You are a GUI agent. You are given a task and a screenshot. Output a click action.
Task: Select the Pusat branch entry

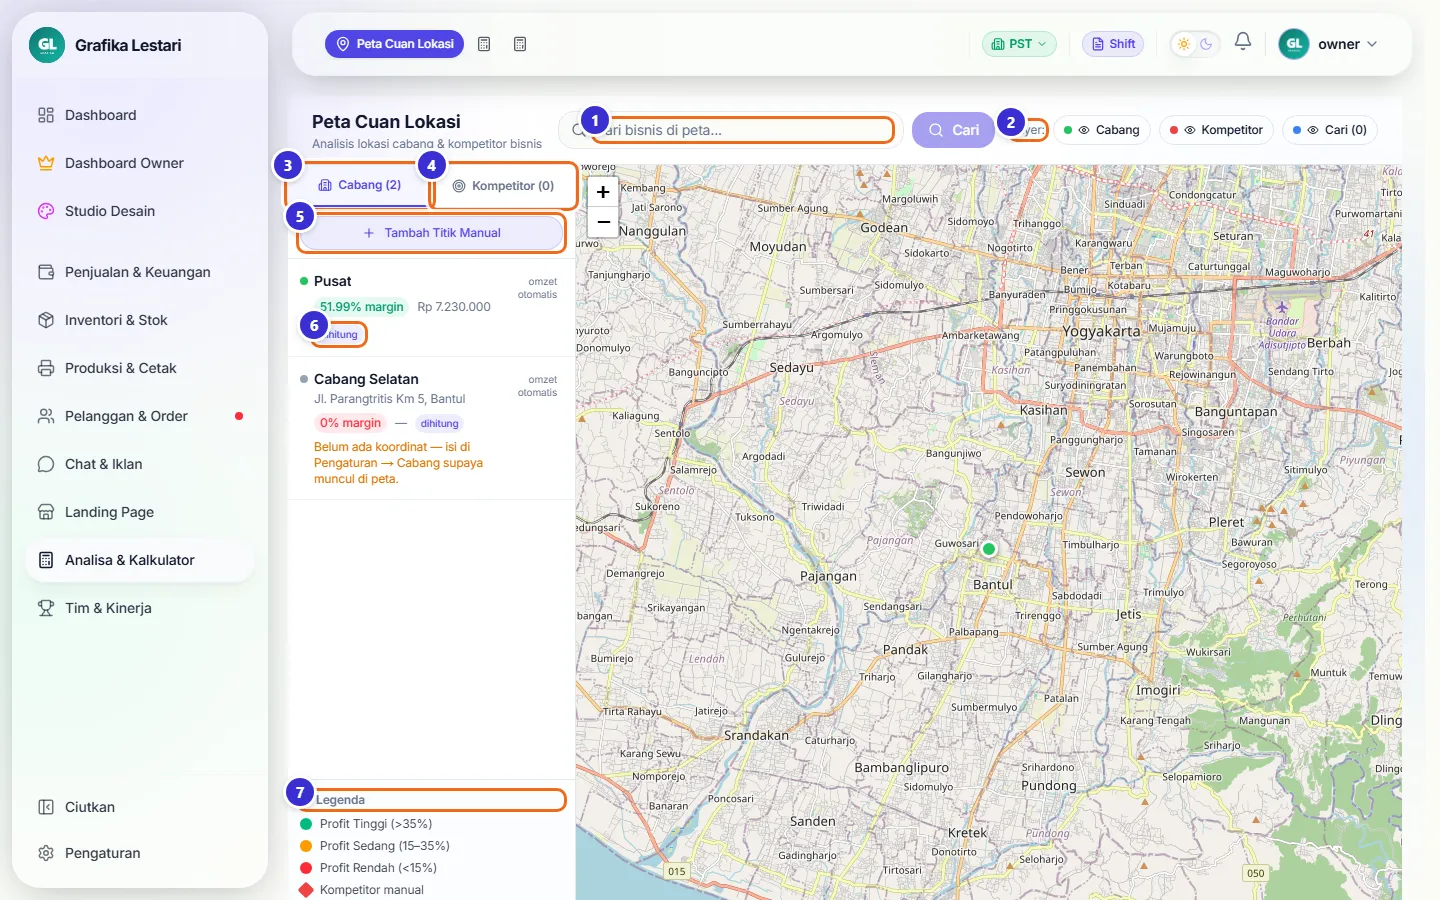click(431, 308)
